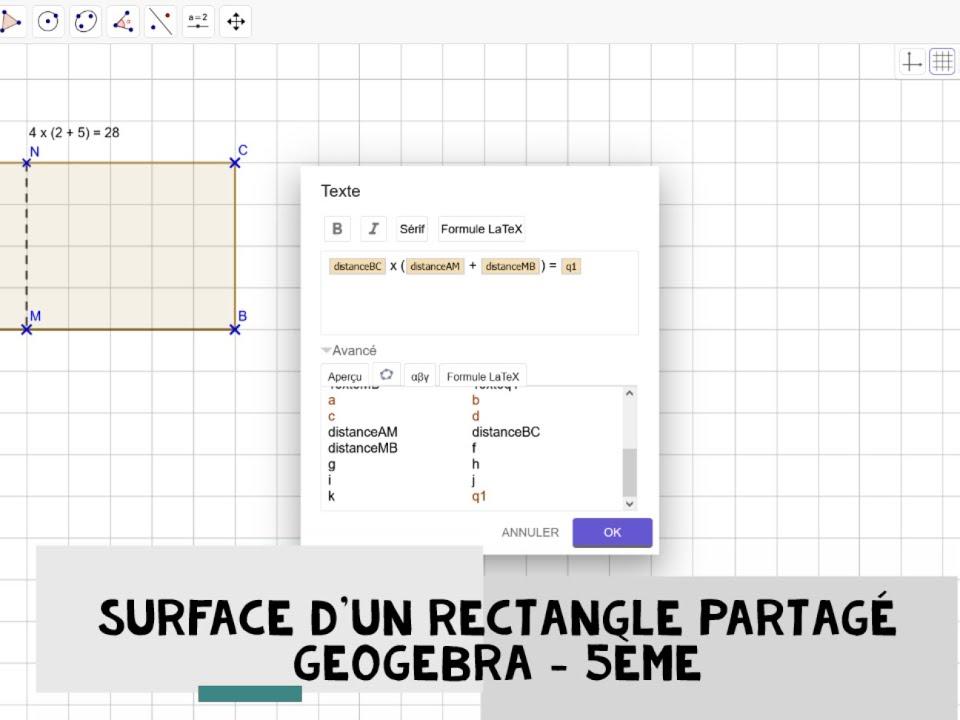
Task: Click the down arrow on the variable list scrollbar
Action: [x=629, y=504]
